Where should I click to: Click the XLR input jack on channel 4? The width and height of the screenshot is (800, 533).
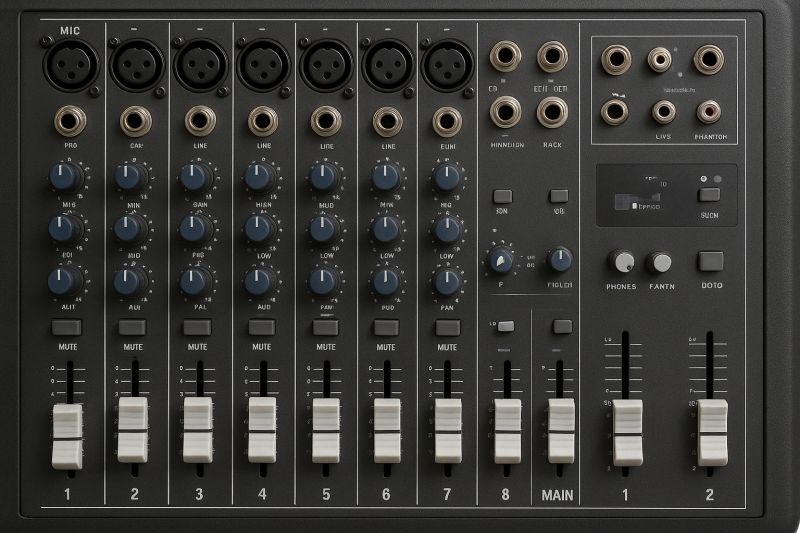point(261,66)
